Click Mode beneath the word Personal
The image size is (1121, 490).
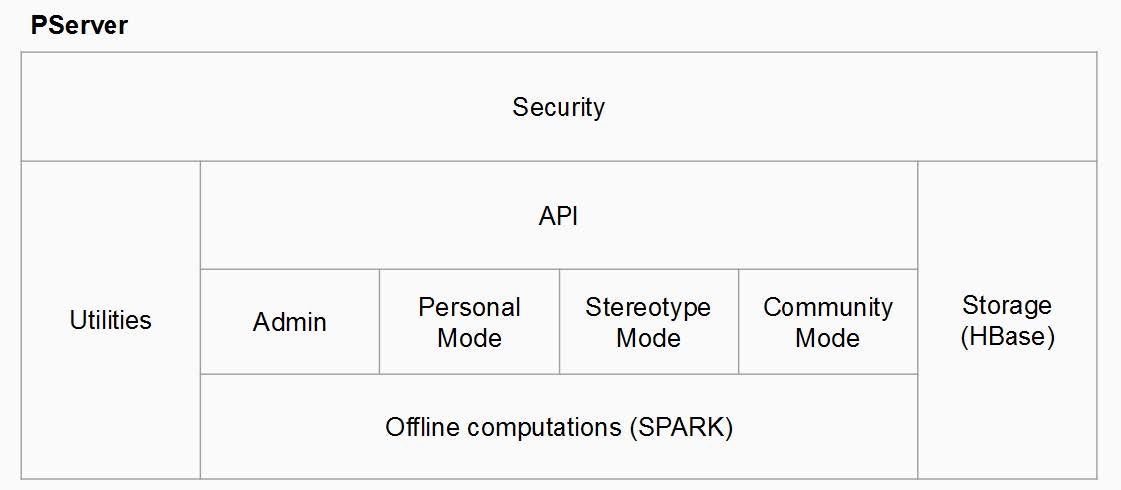coord(469,338)
